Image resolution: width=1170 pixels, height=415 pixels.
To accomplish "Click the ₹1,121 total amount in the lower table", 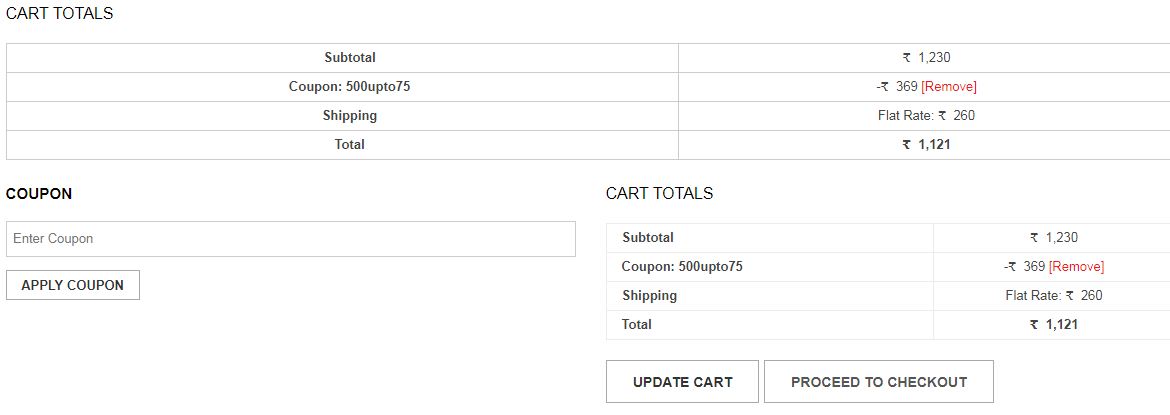I will pos(1054,325).
